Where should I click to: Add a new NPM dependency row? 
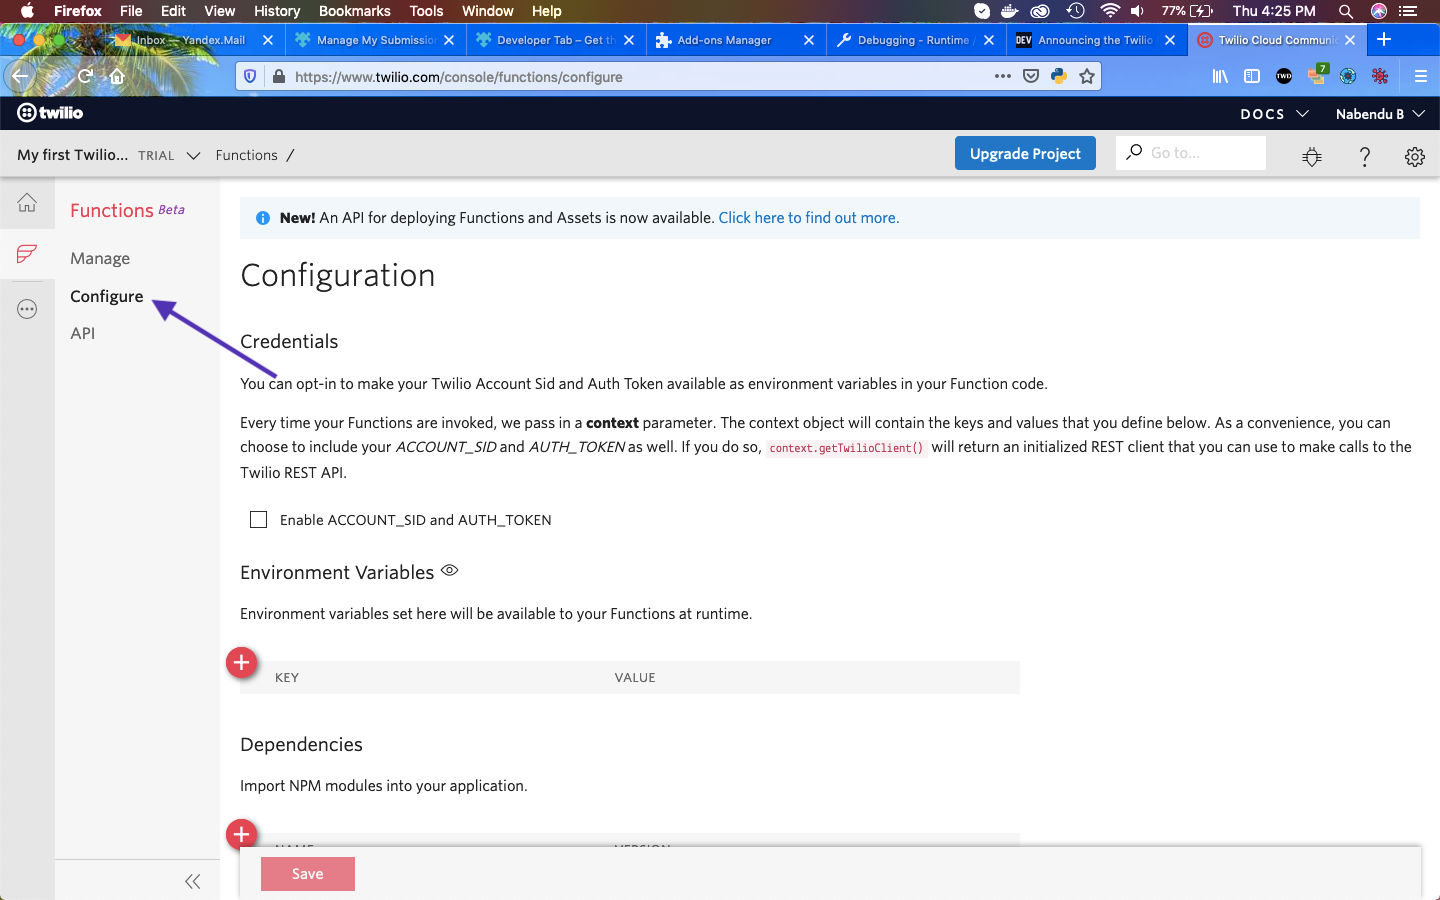click(241, 833)
